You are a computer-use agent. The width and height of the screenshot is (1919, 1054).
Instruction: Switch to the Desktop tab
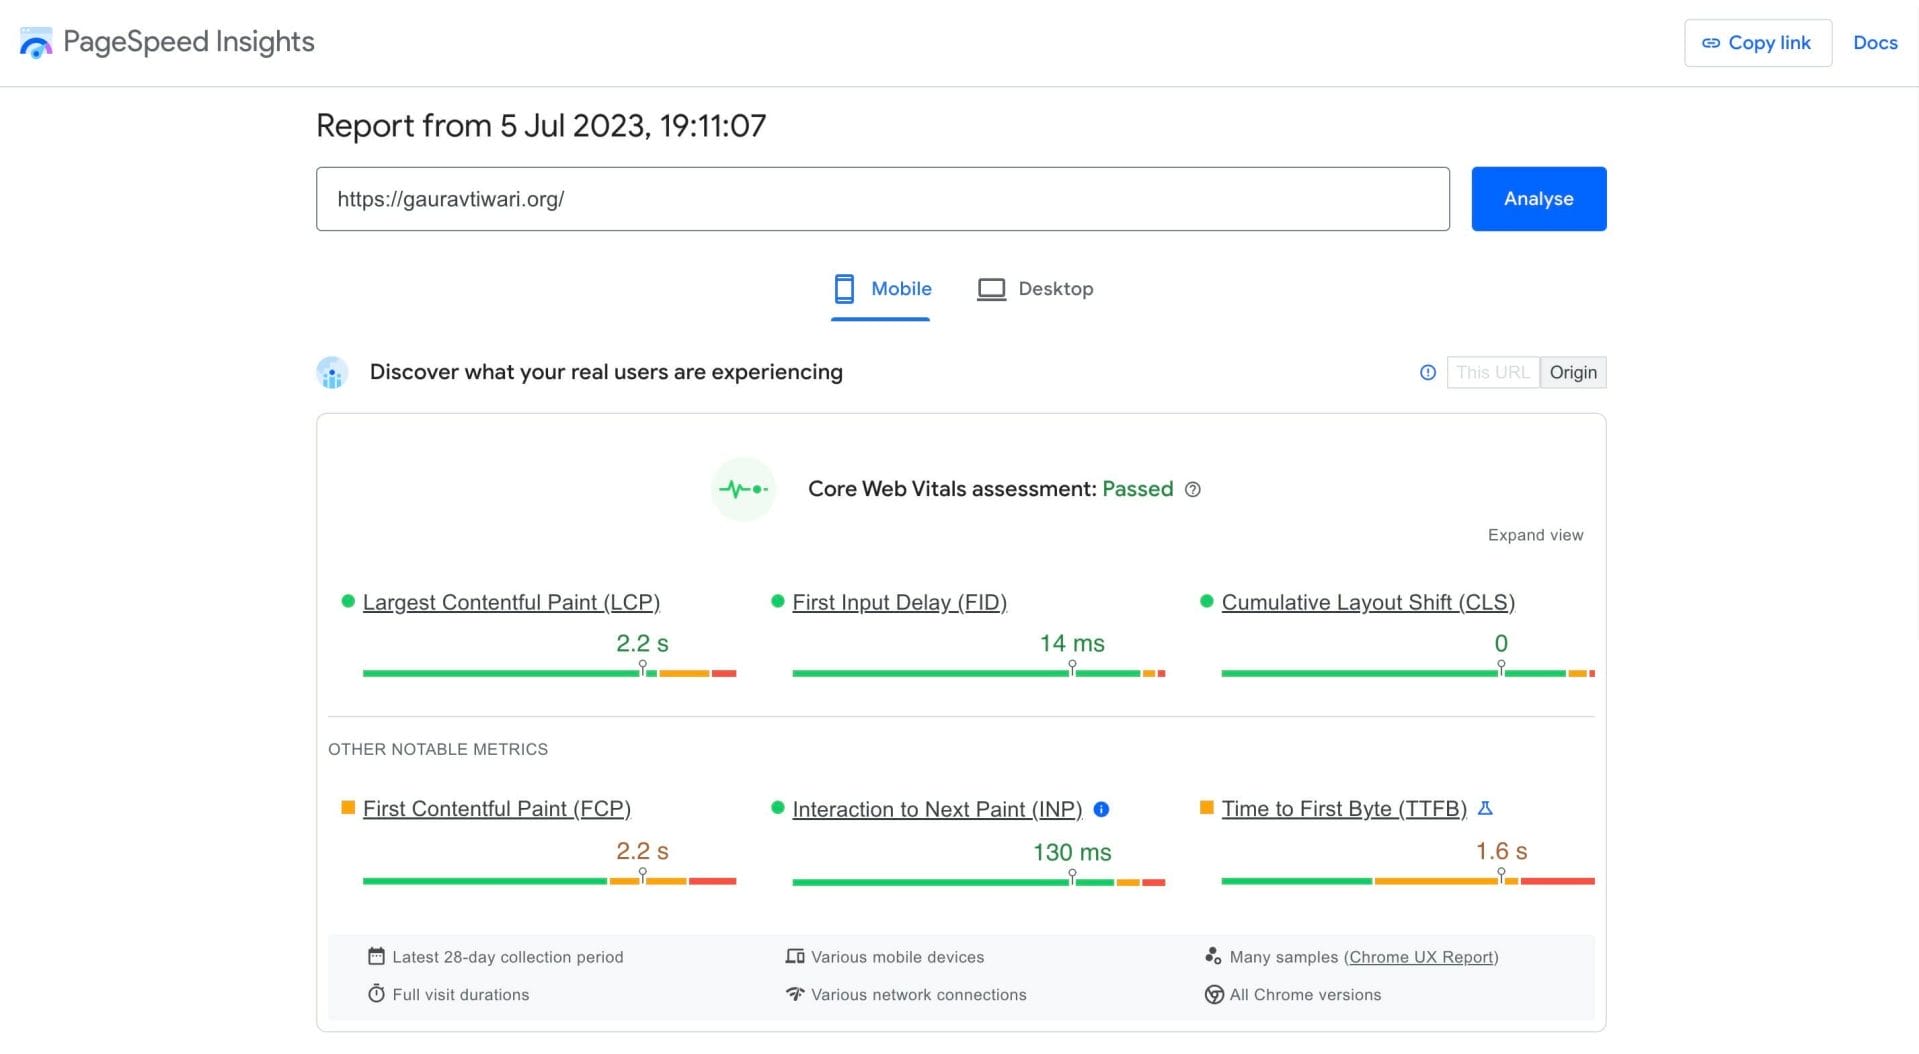[1036, 289]
